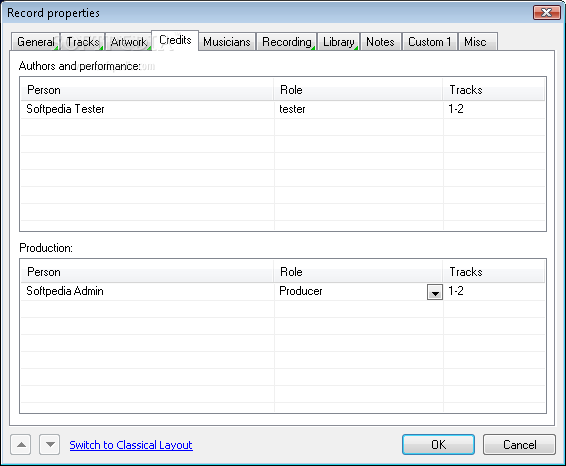Screen dimensions: 566x466
Task: Click Tracks column header in Authors table
Action: (494, 90)
